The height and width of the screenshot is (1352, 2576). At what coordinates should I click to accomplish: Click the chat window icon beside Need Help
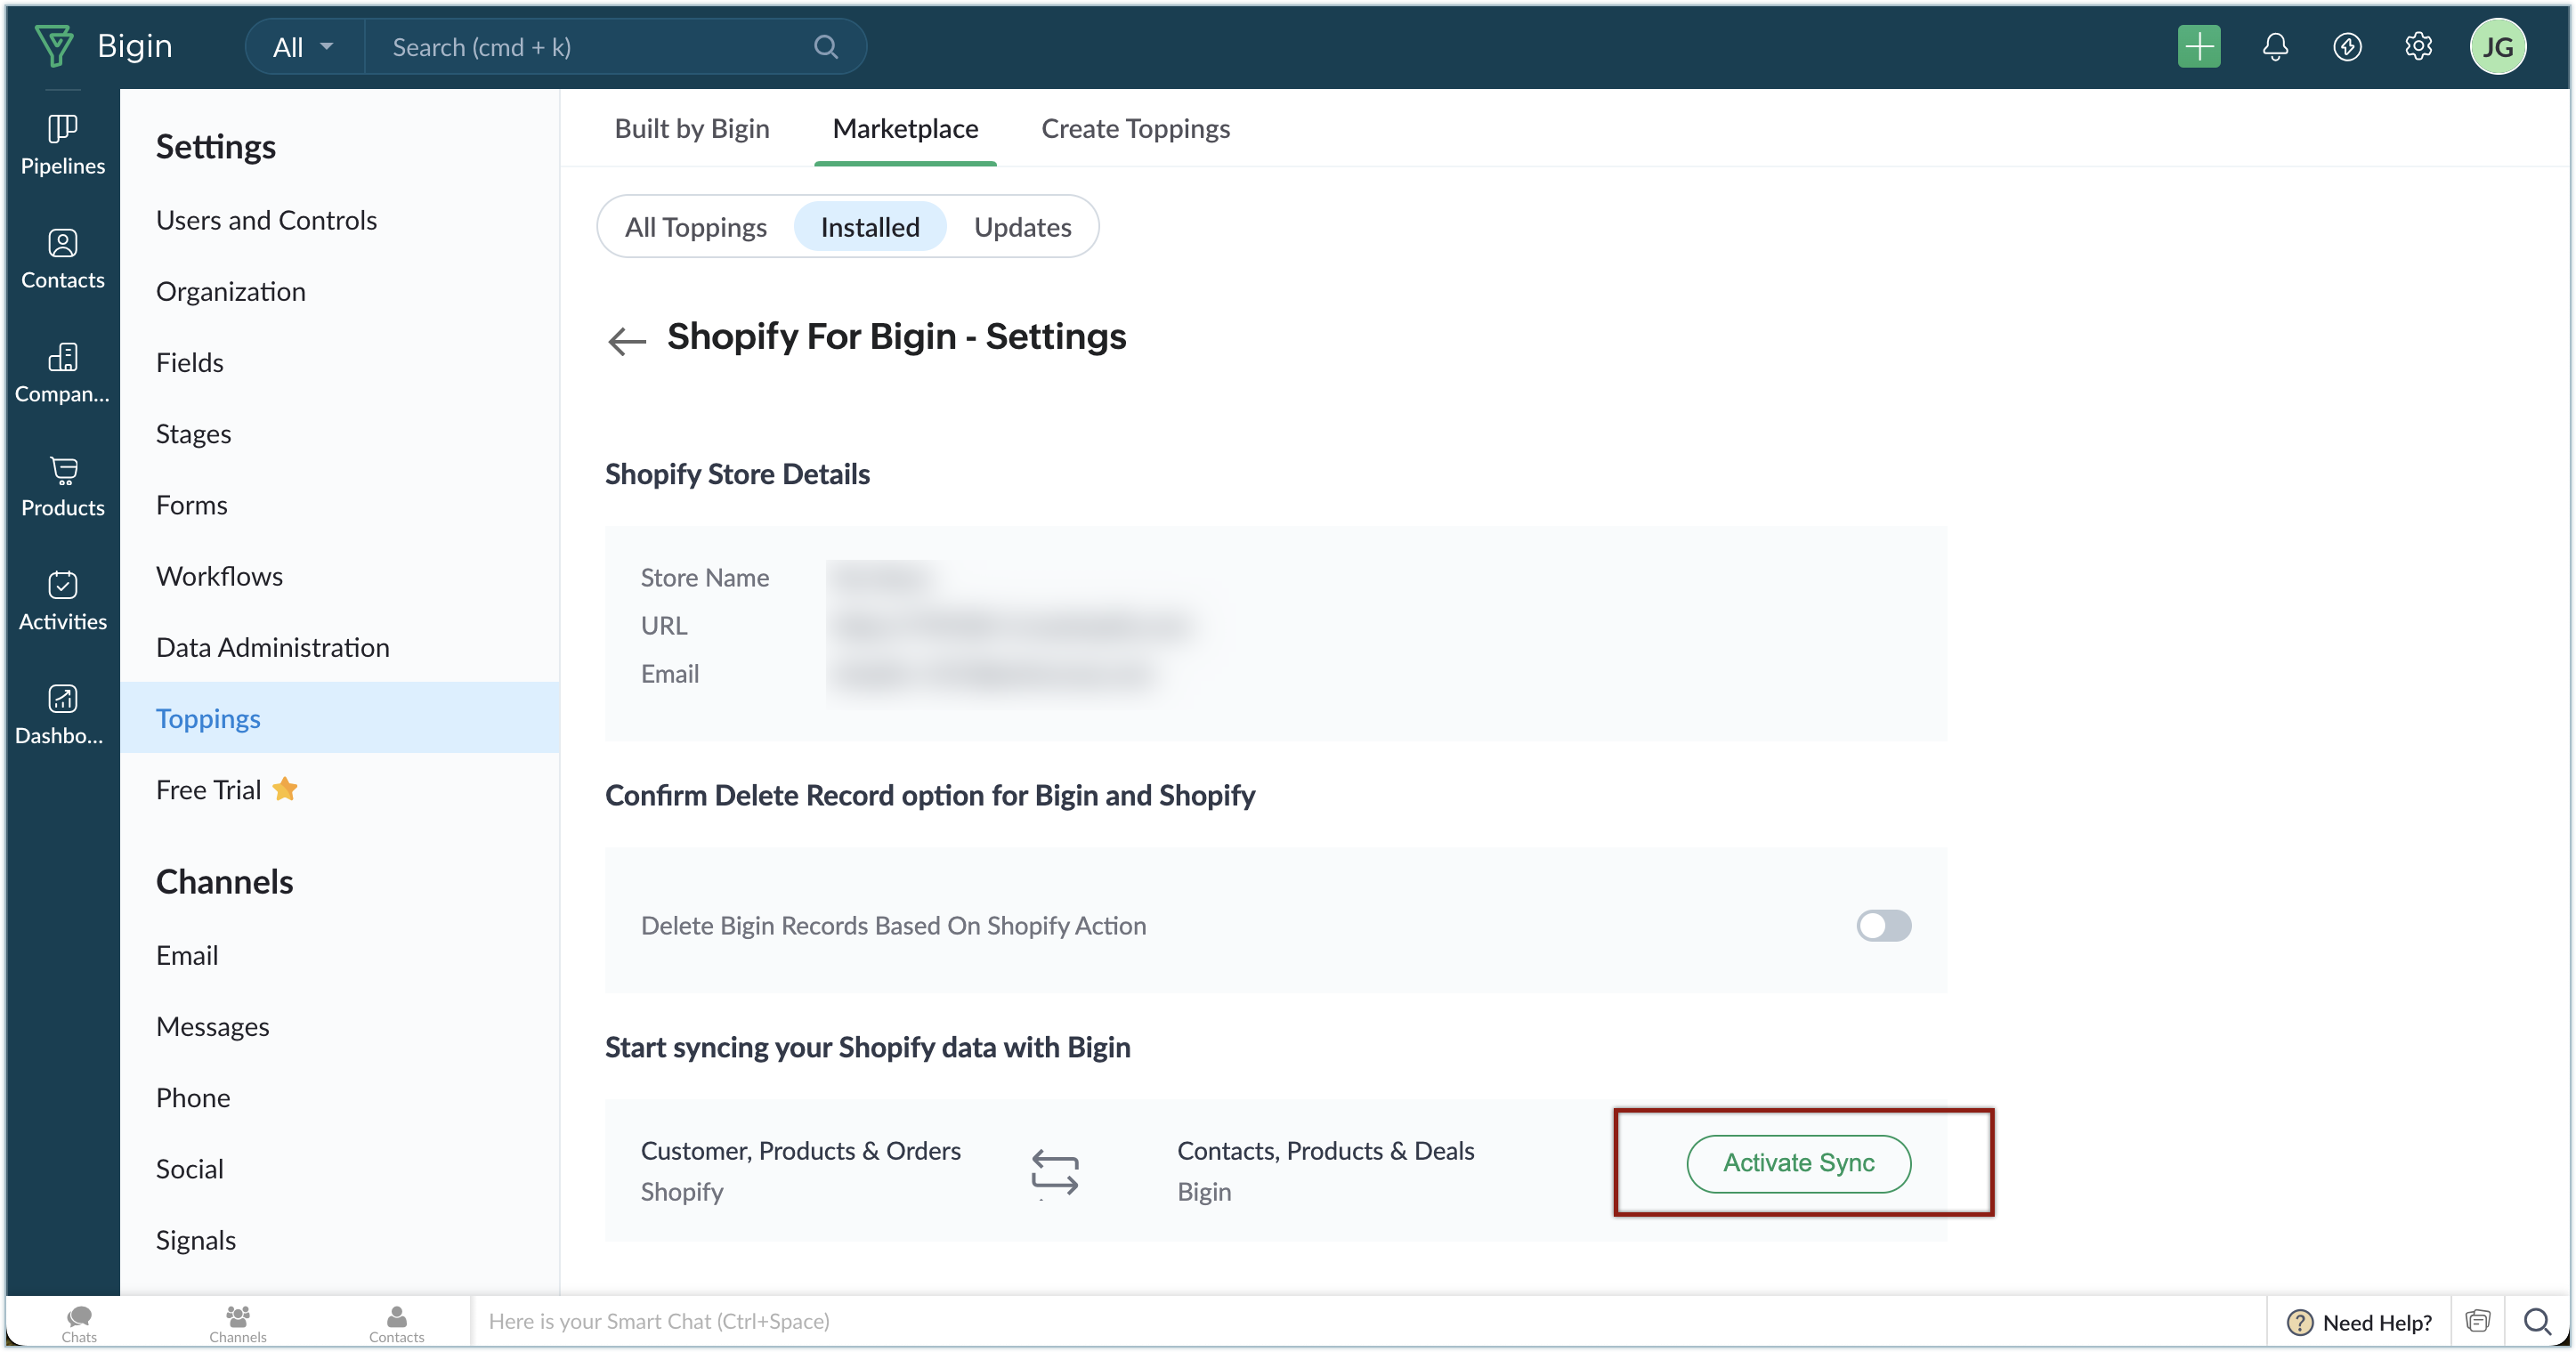[x=2477, y=1321]
